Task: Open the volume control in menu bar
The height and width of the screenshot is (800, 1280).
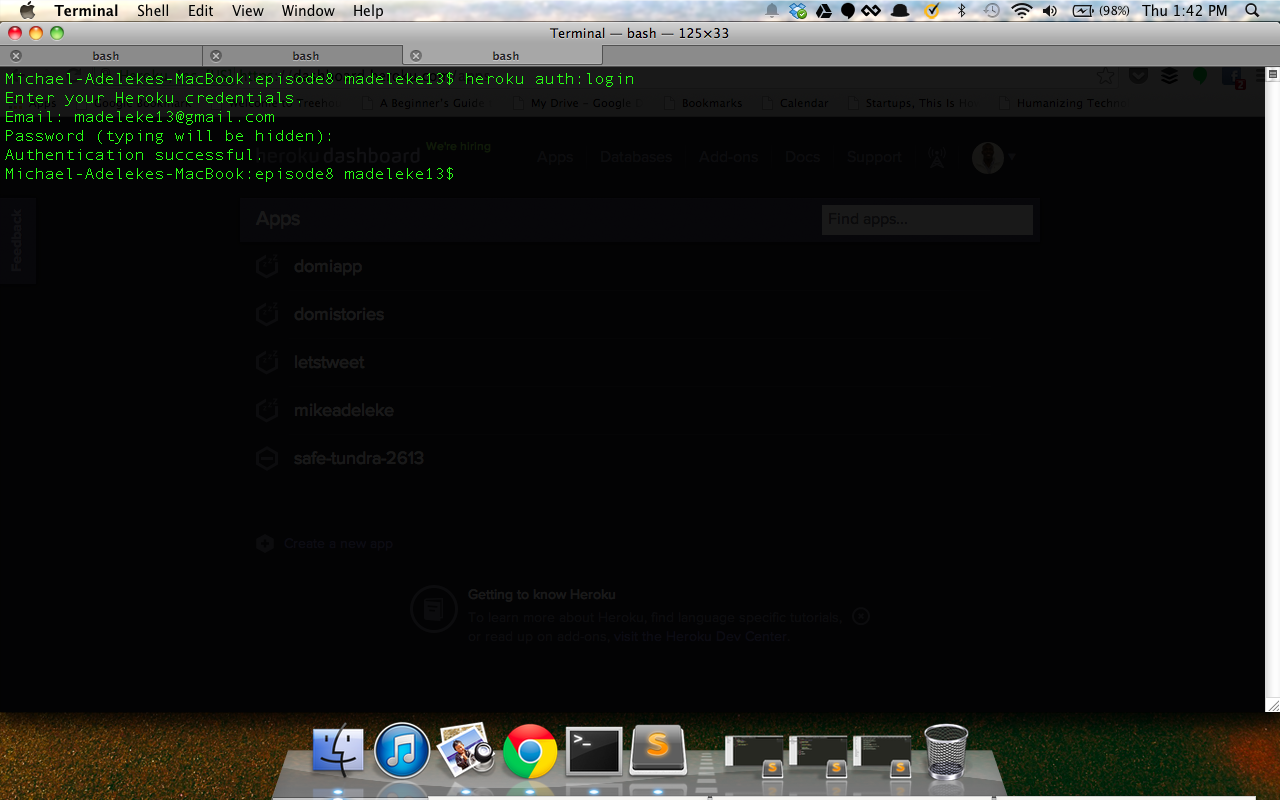Action: click(x=1050, y=11)
